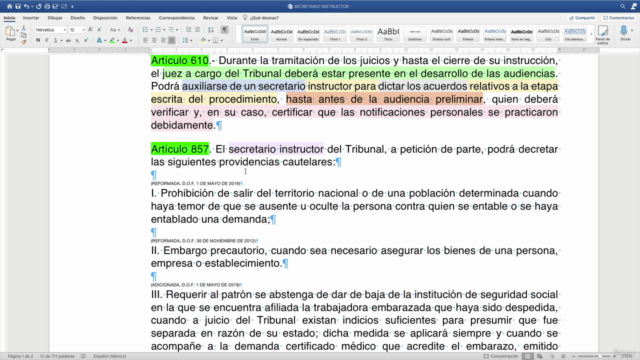Apply paragraph shading with the paint bucket
Image resolution: width=640 pixels, height=360 pixels.
[203, 40]
